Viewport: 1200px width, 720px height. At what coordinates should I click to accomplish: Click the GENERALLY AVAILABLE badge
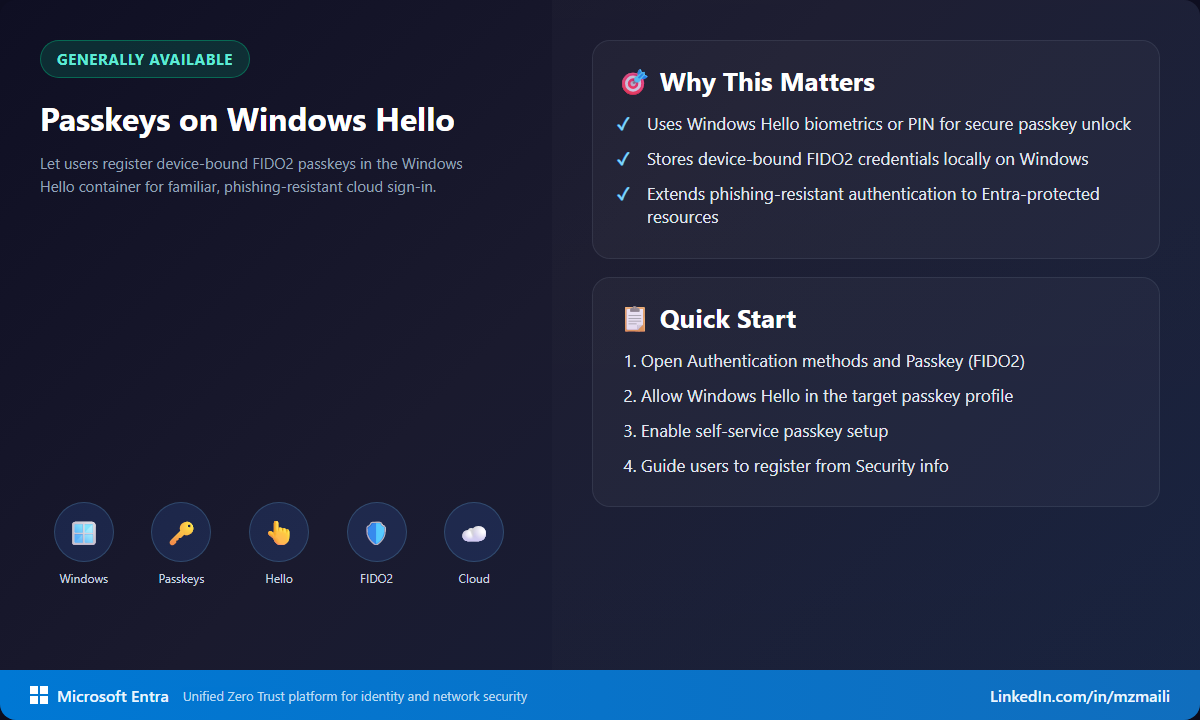click(x=145, y=59)
